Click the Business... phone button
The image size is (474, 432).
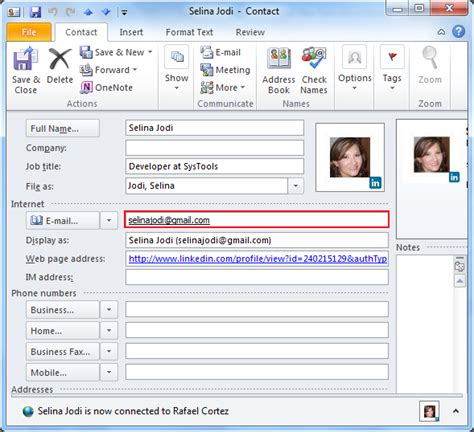click(63, 310)
